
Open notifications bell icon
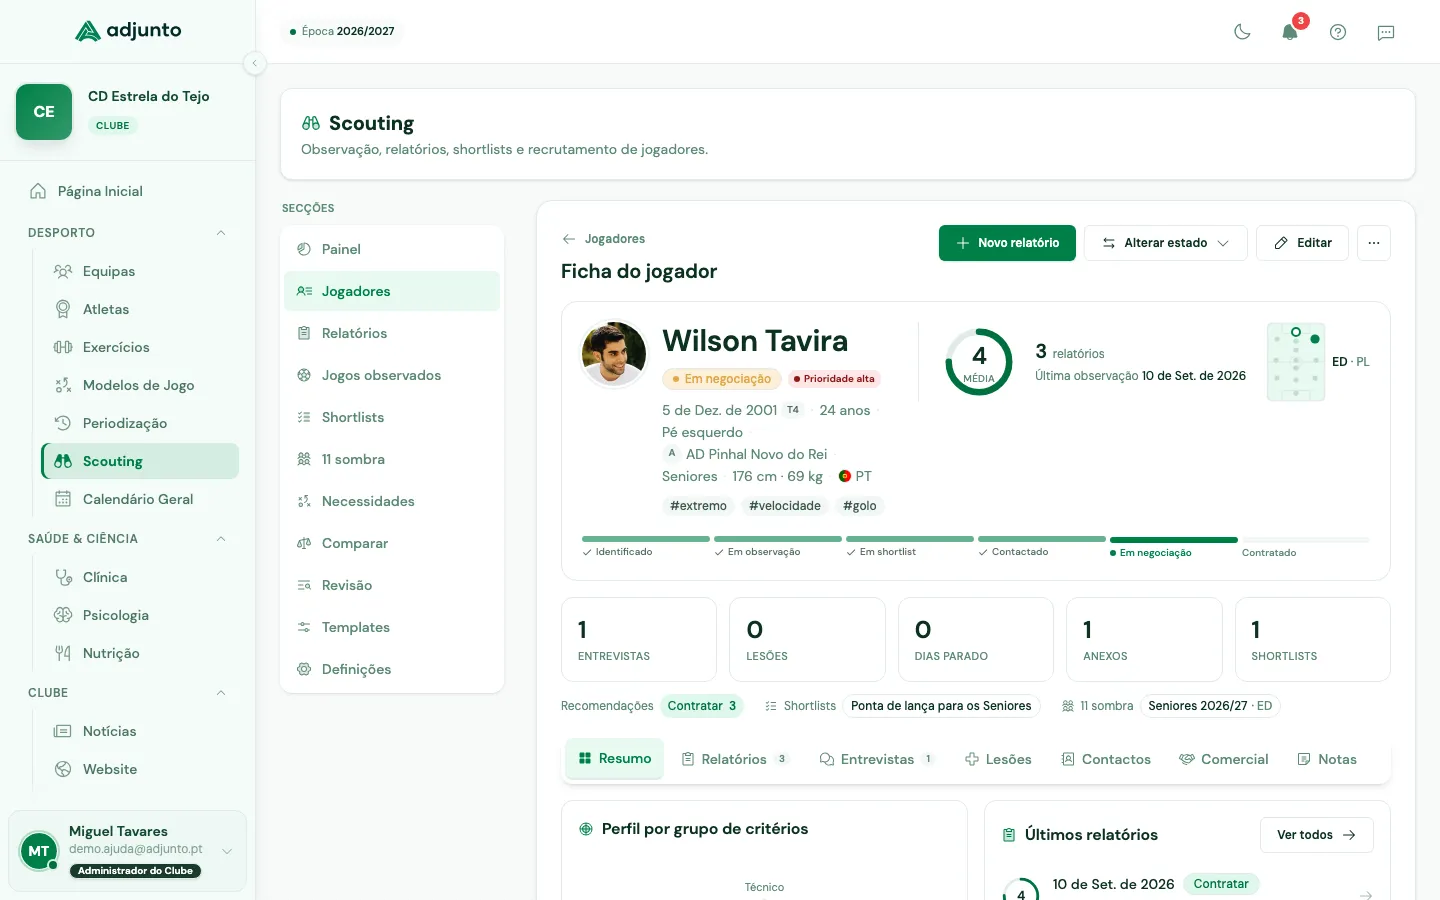1290,32
